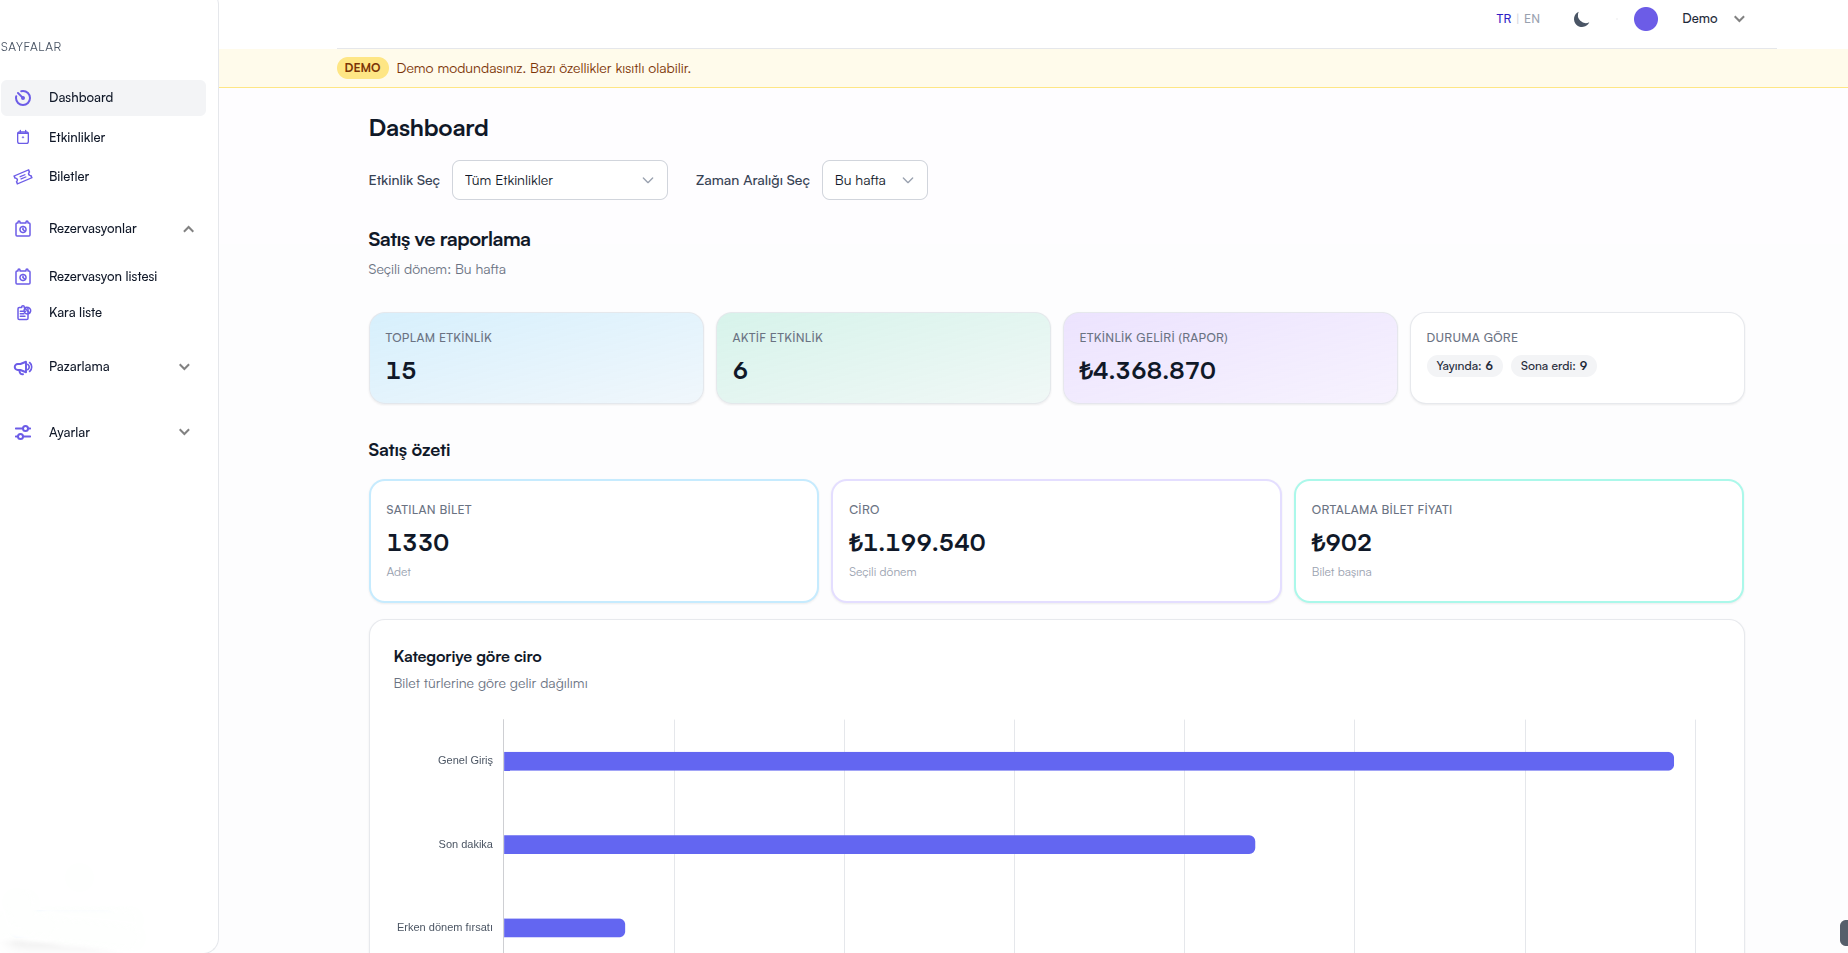Viewport: 1848px width, 953px height.
Task: Click the Son dakika chart bar
Action: point(879,845)
